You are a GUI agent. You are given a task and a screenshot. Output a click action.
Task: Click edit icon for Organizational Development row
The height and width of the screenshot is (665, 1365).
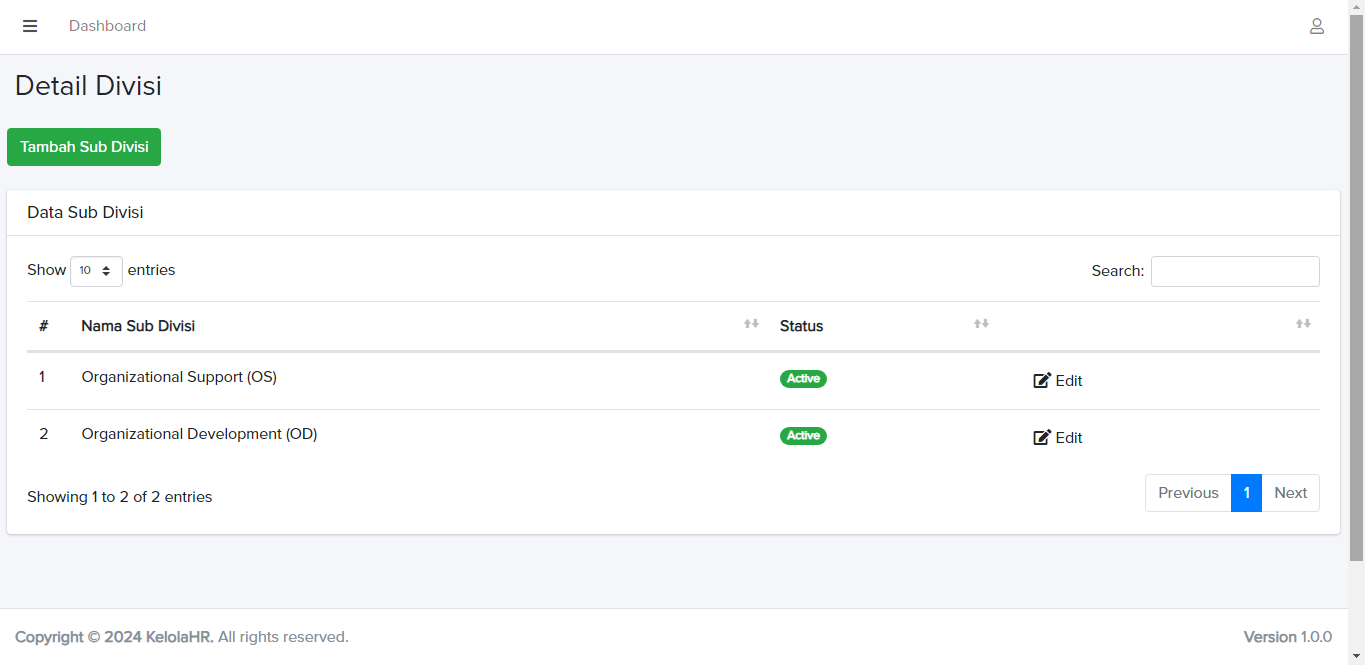[x=1042, y=438]
